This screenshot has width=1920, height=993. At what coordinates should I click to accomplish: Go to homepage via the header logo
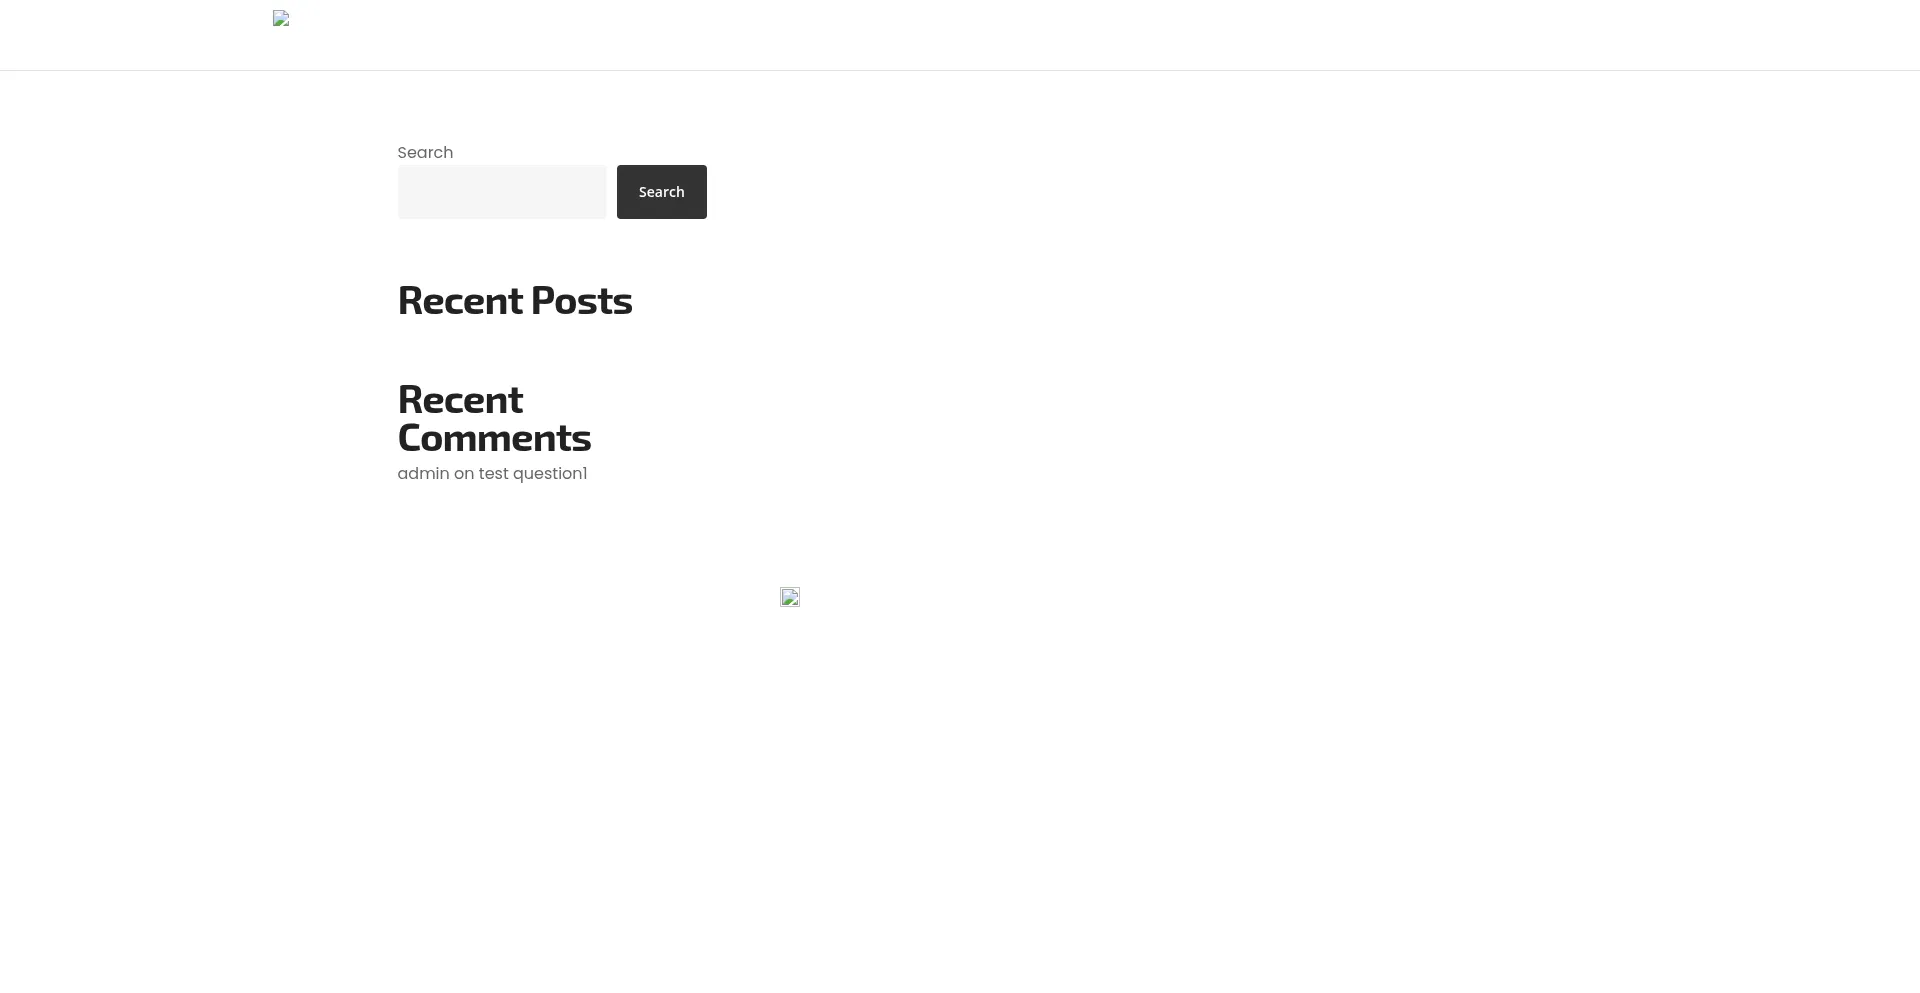click(x=281, y=18)
